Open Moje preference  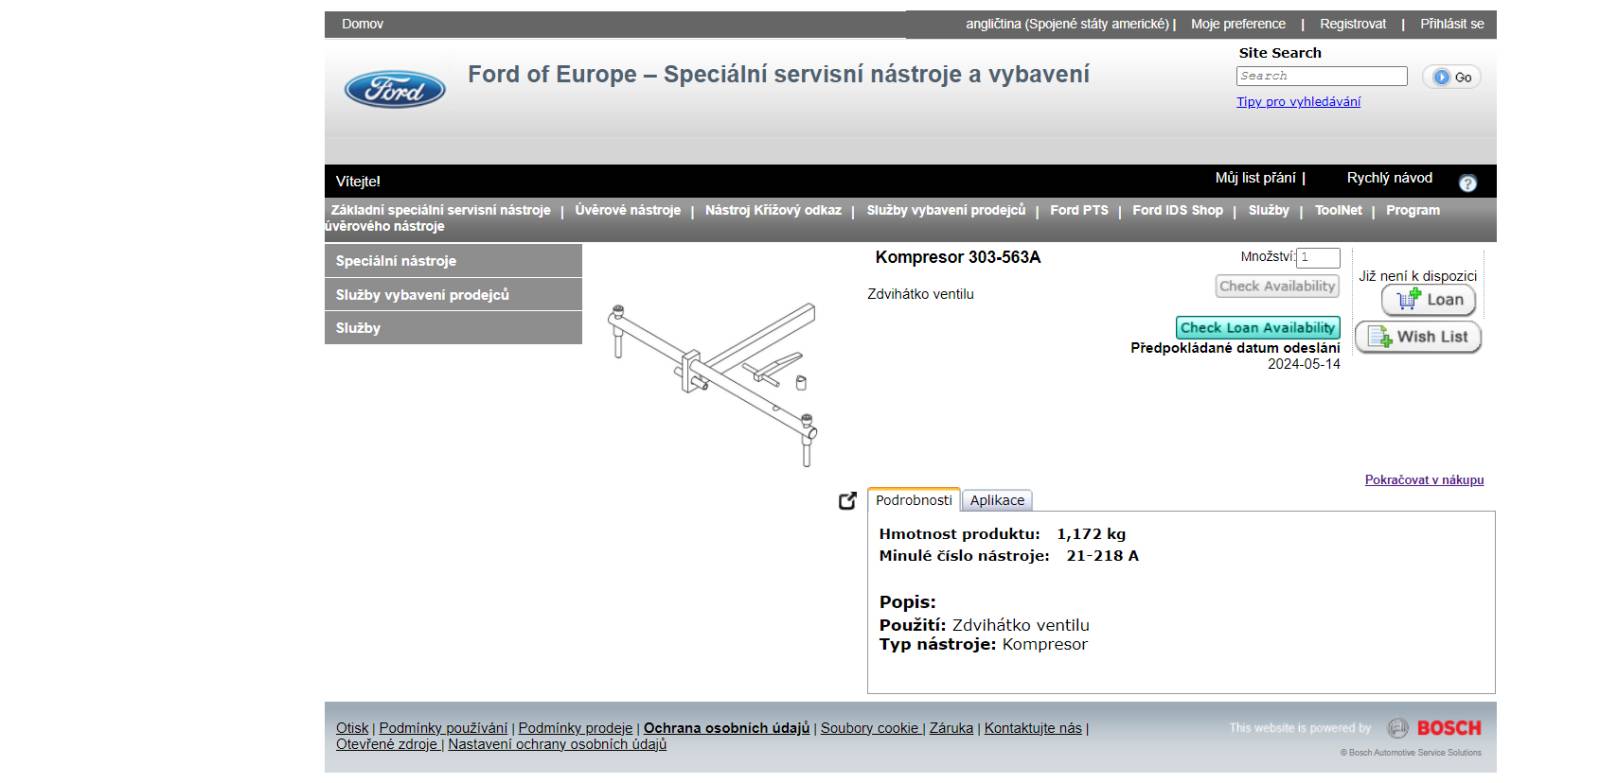click(x=1238, y=24)
